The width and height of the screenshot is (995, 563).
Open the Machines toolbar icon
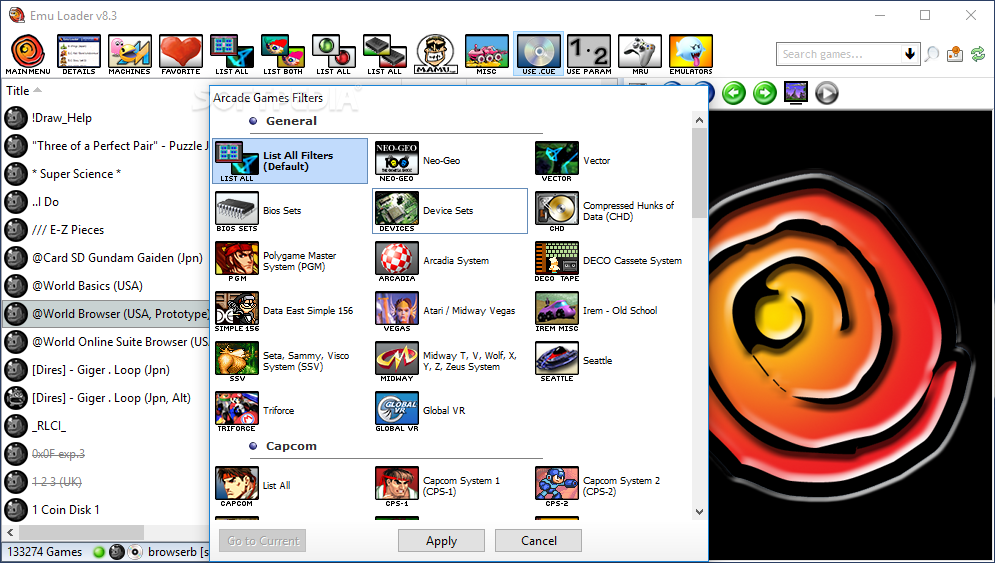tap(129, 55)
